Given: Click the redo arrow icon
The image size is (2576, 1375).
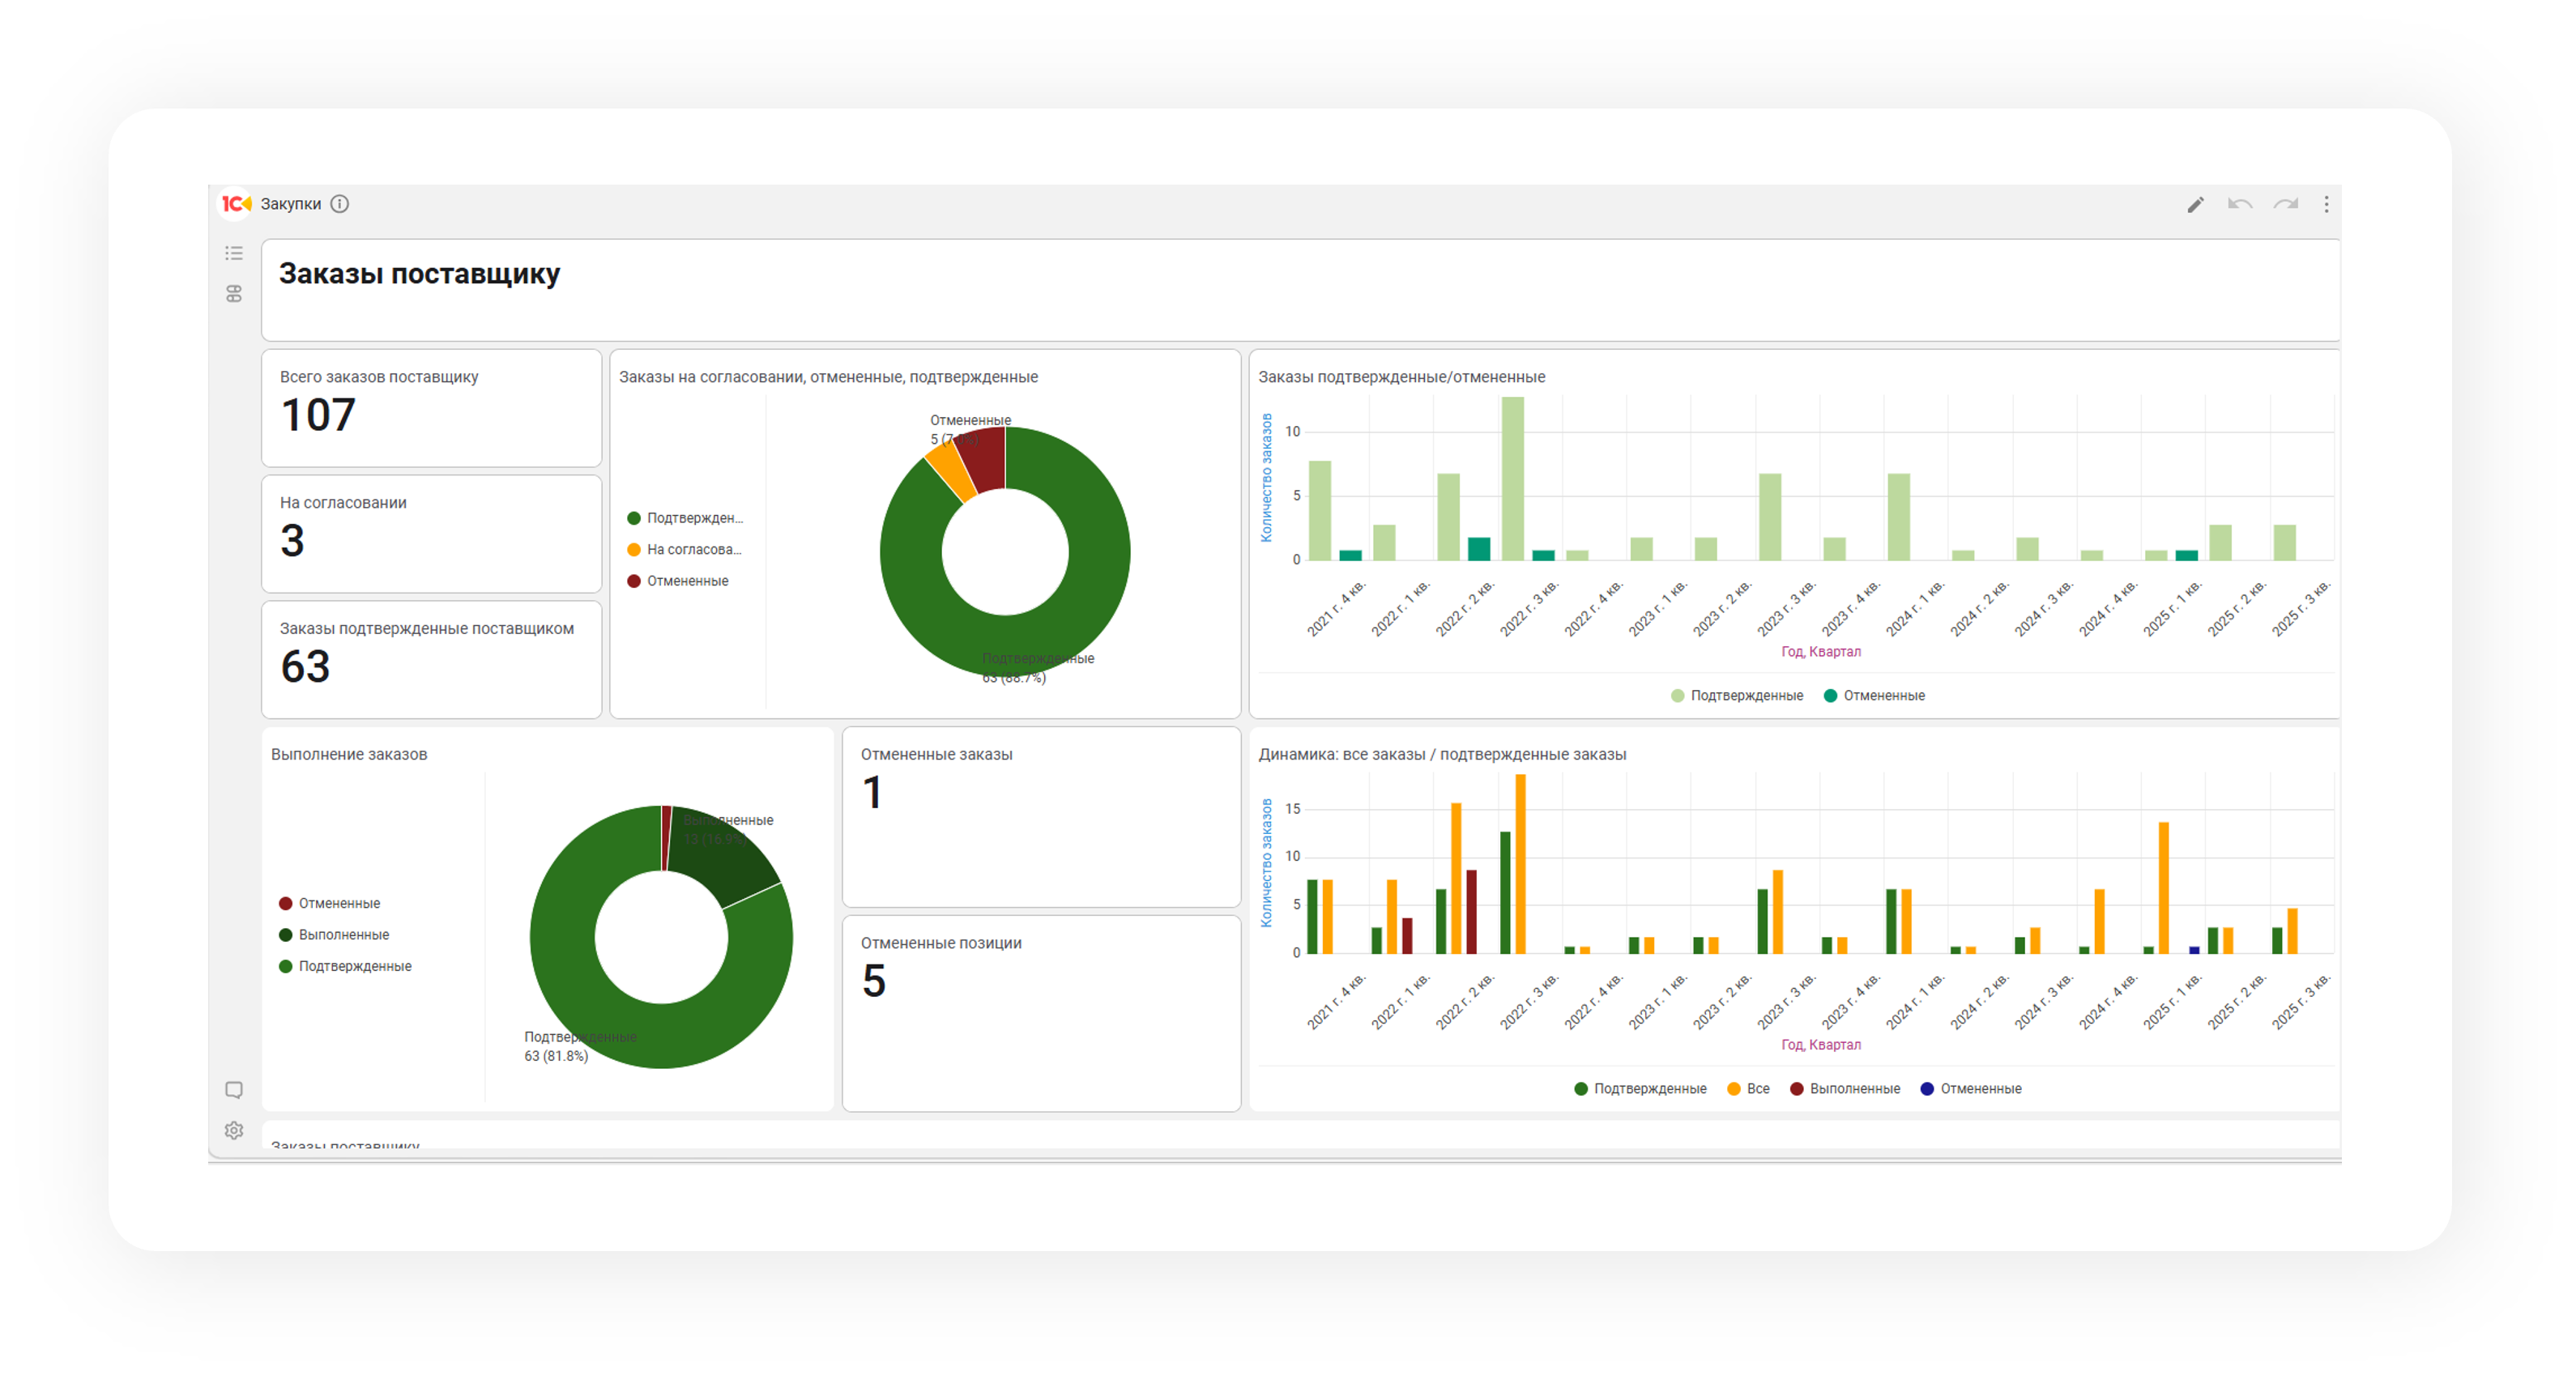Looking at the screenshot, I should (2285, 205).
